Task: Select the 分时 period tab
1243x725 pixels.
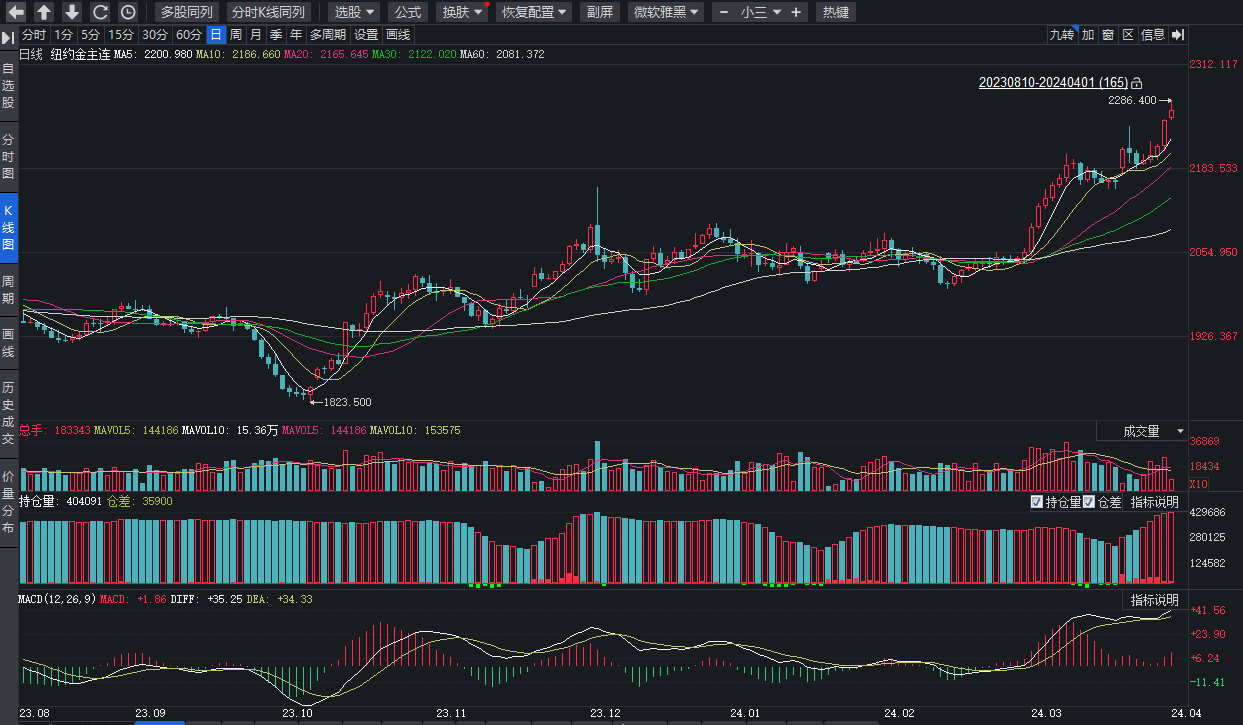Action: 34,35
